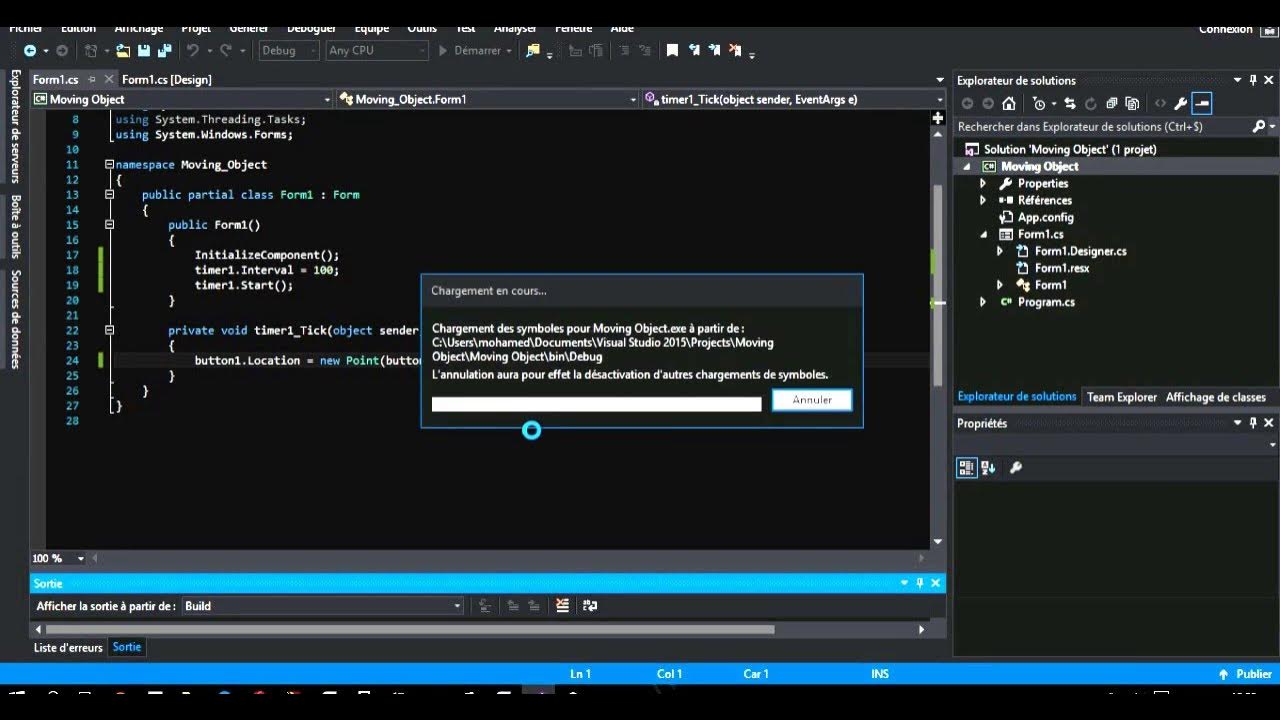The width and height of the screenshot is (1280, 720).
Task: Click the Redo arrow icon
Action: pyautogui.click(x=226, y=50)
